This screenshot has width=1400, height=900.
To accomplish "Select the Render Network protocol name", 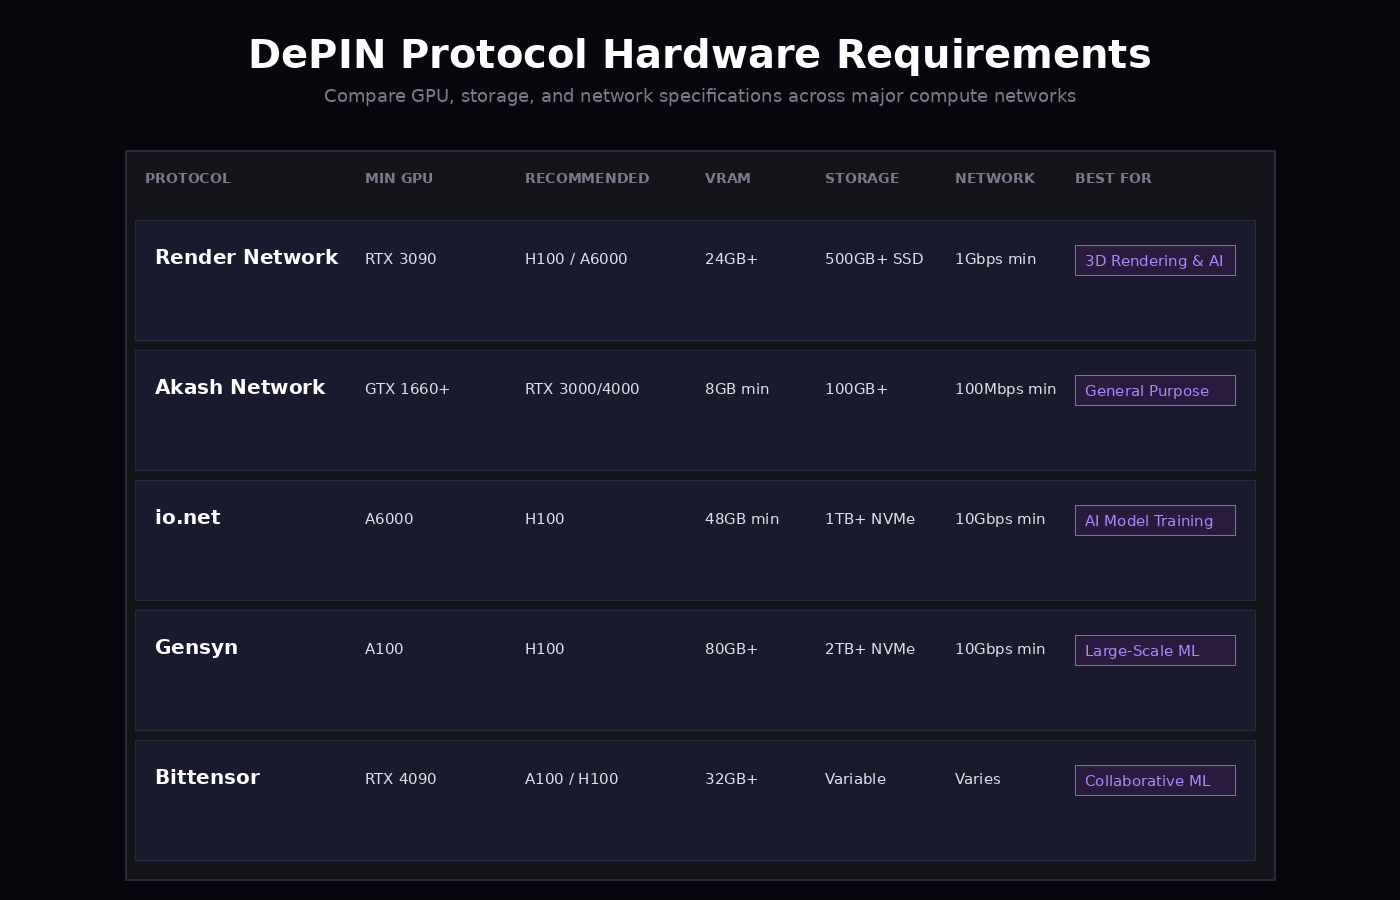I will pos(246,258).
